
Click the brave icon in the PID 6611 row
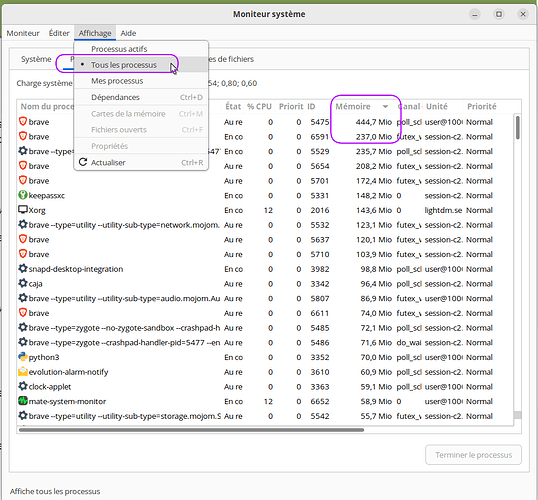point(23,313)
